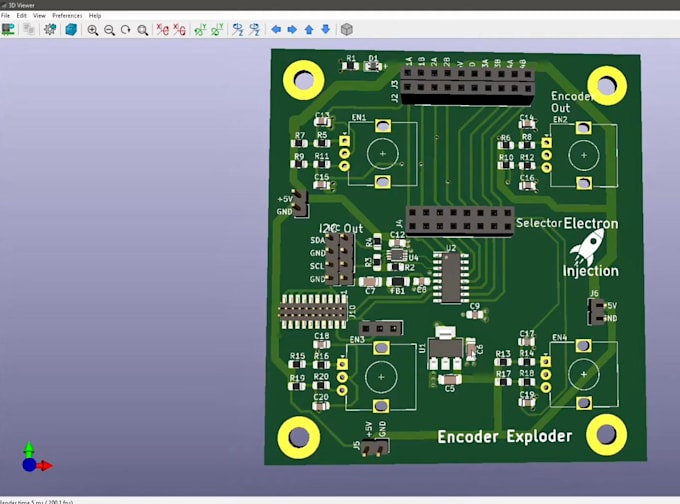Click the EN2 encoder footprint
Viewport: 680px width, 504px height.
[584, 155]
